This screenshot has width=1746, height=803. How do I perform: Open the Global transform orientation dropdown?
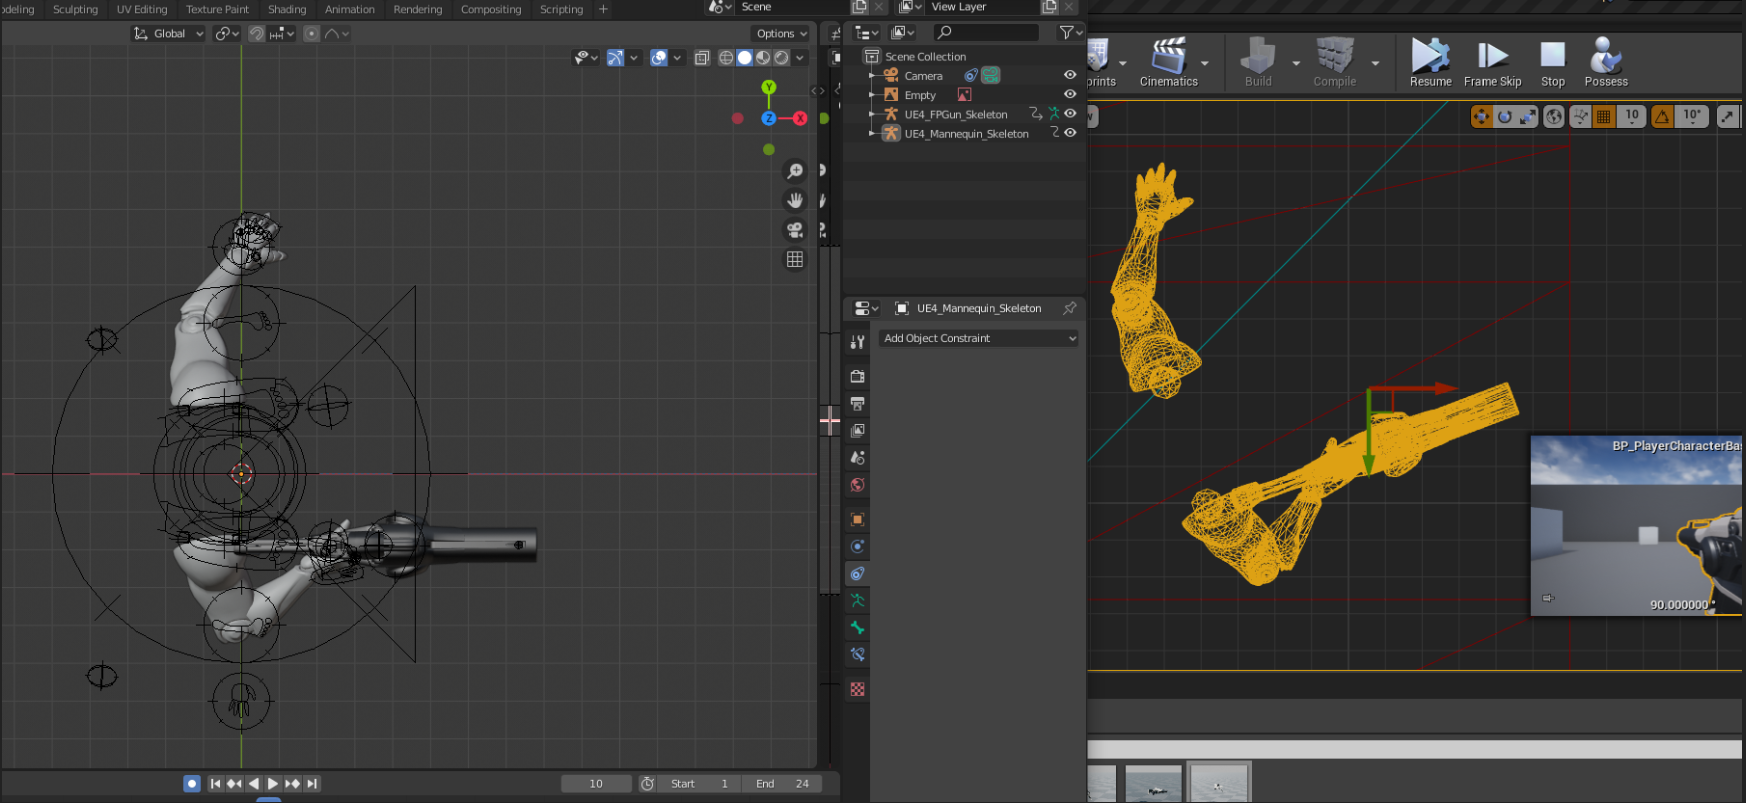point(168,34)
